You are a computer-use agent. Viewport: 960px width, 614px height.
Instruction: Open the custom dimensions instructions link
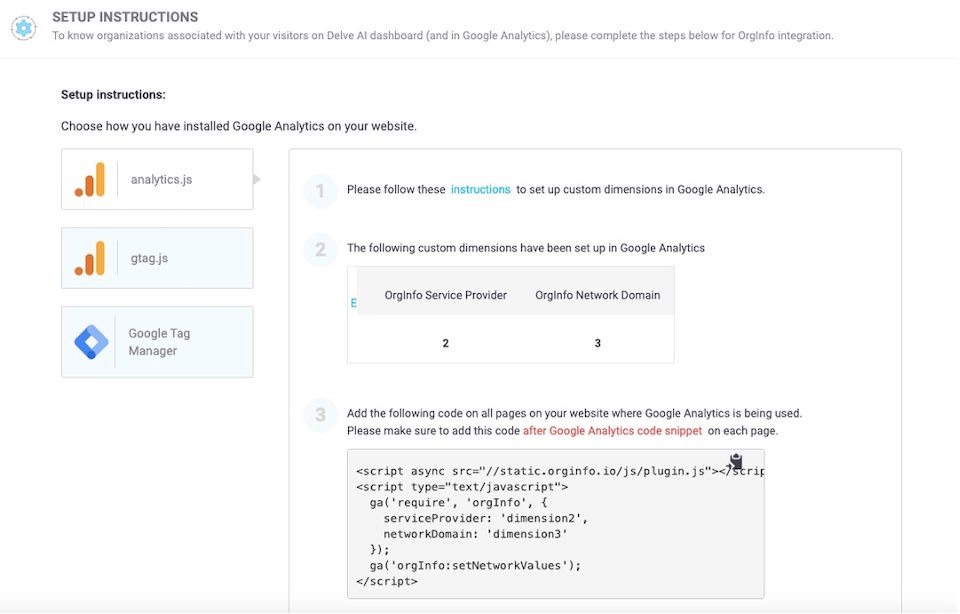[x=483, y=189]
